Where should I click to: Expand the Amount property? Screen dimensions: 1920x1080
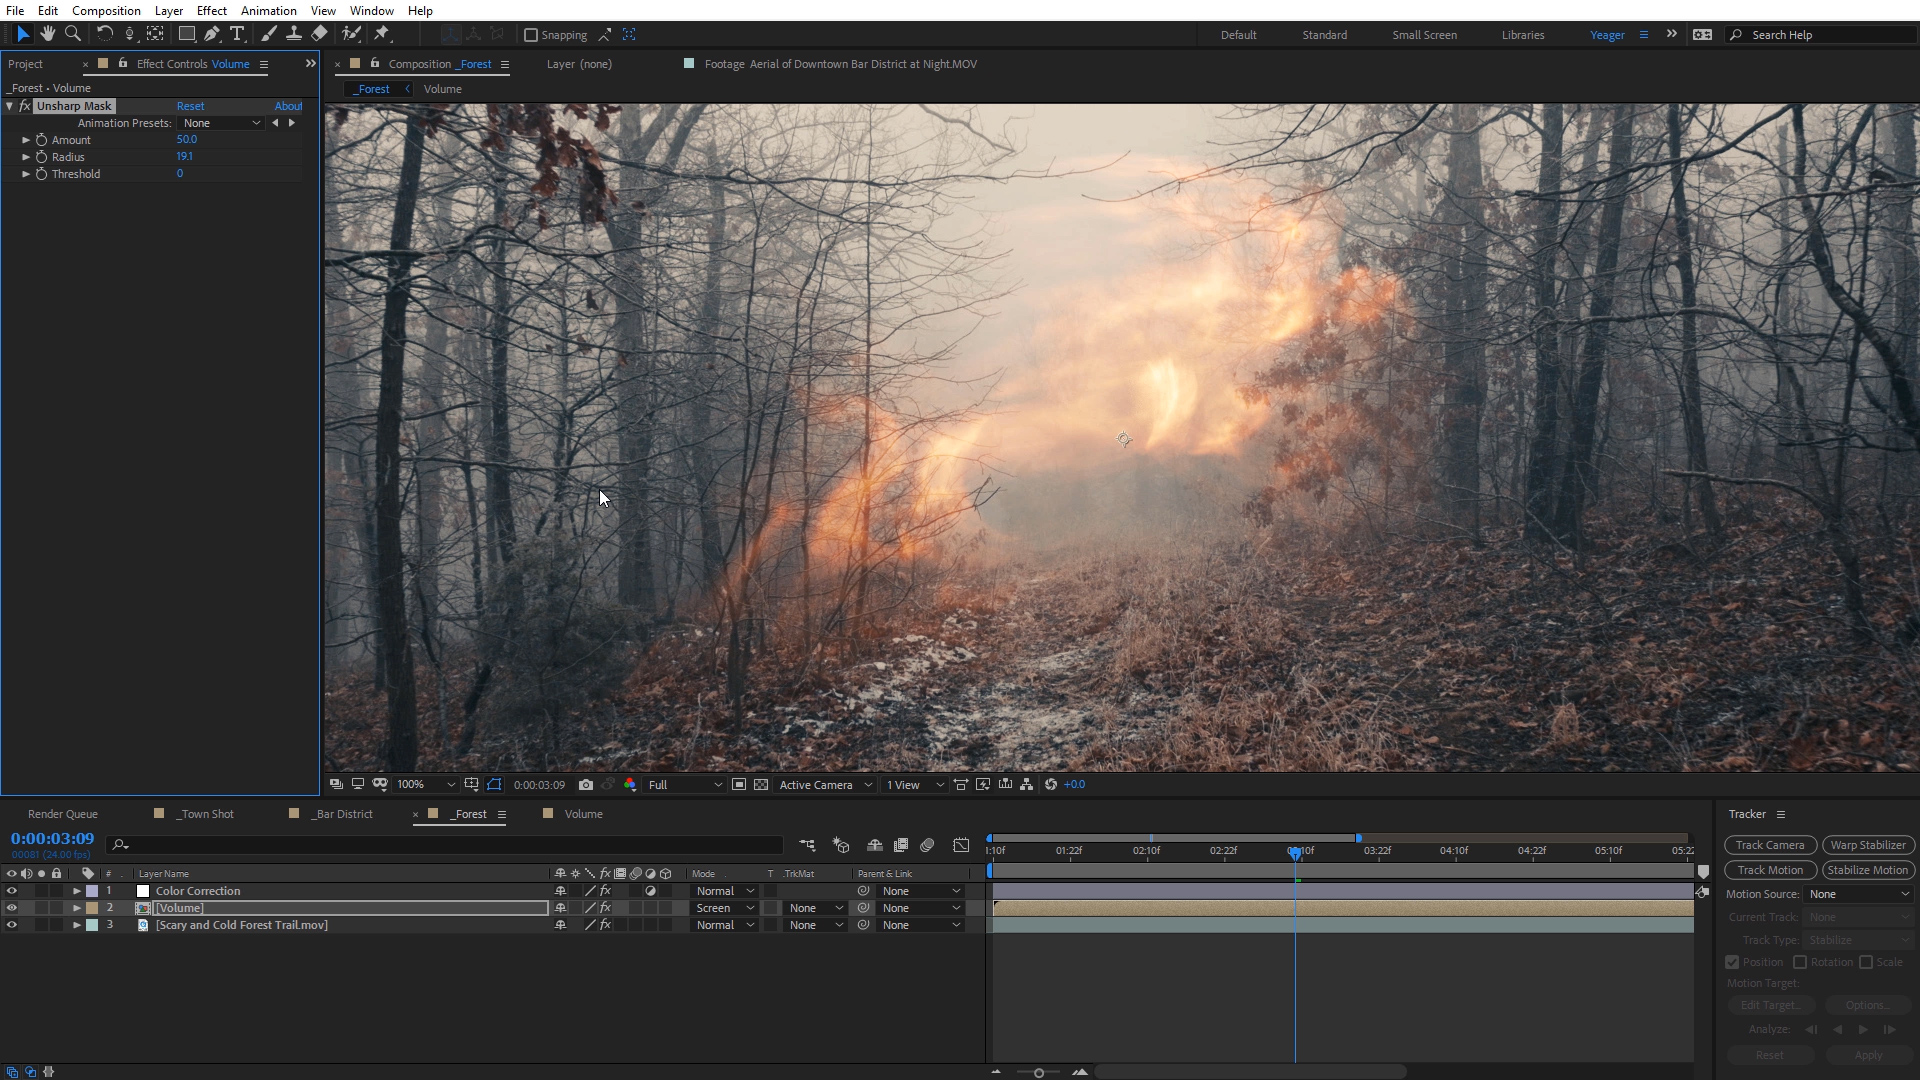(x=26, y=140)
